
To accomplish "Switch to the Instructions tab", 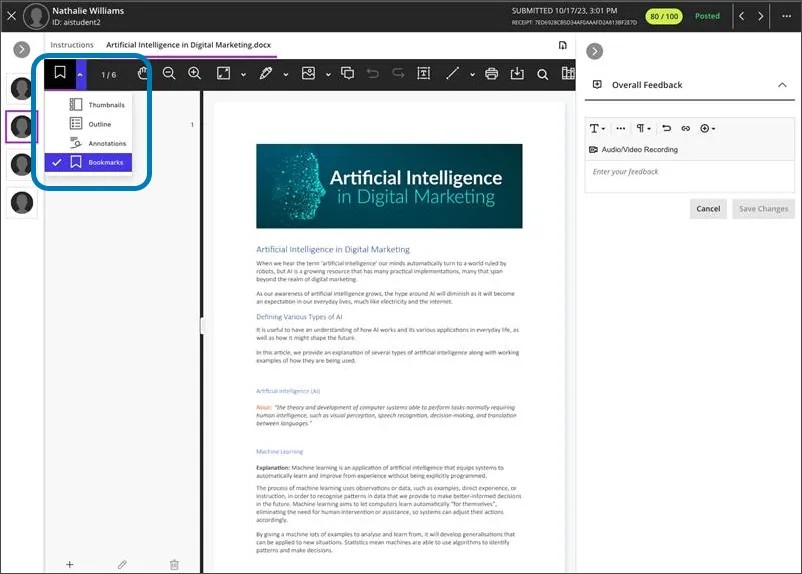I will point(72,45).
